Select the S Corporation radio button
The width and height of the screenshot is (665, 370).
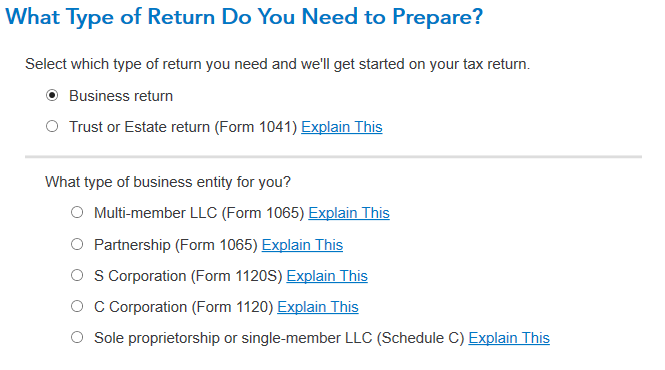(x=77, y=275)
